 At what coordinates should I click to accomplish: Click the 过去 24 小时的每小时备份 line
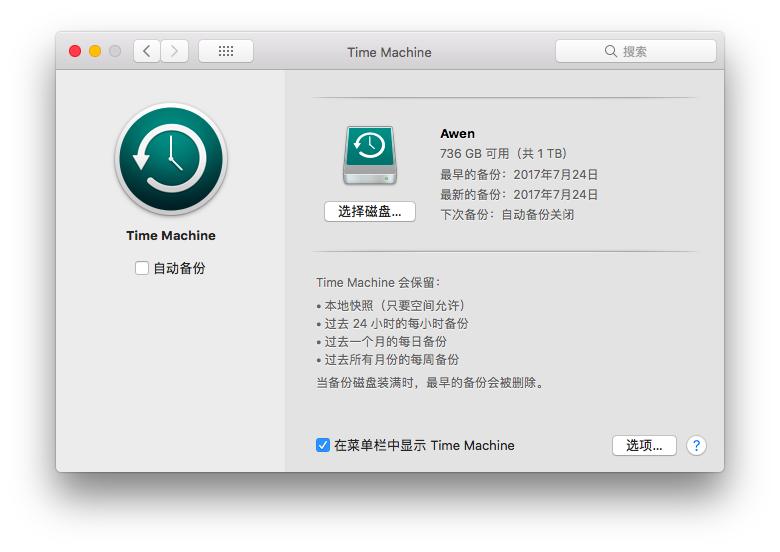click(x=392, y=324)
